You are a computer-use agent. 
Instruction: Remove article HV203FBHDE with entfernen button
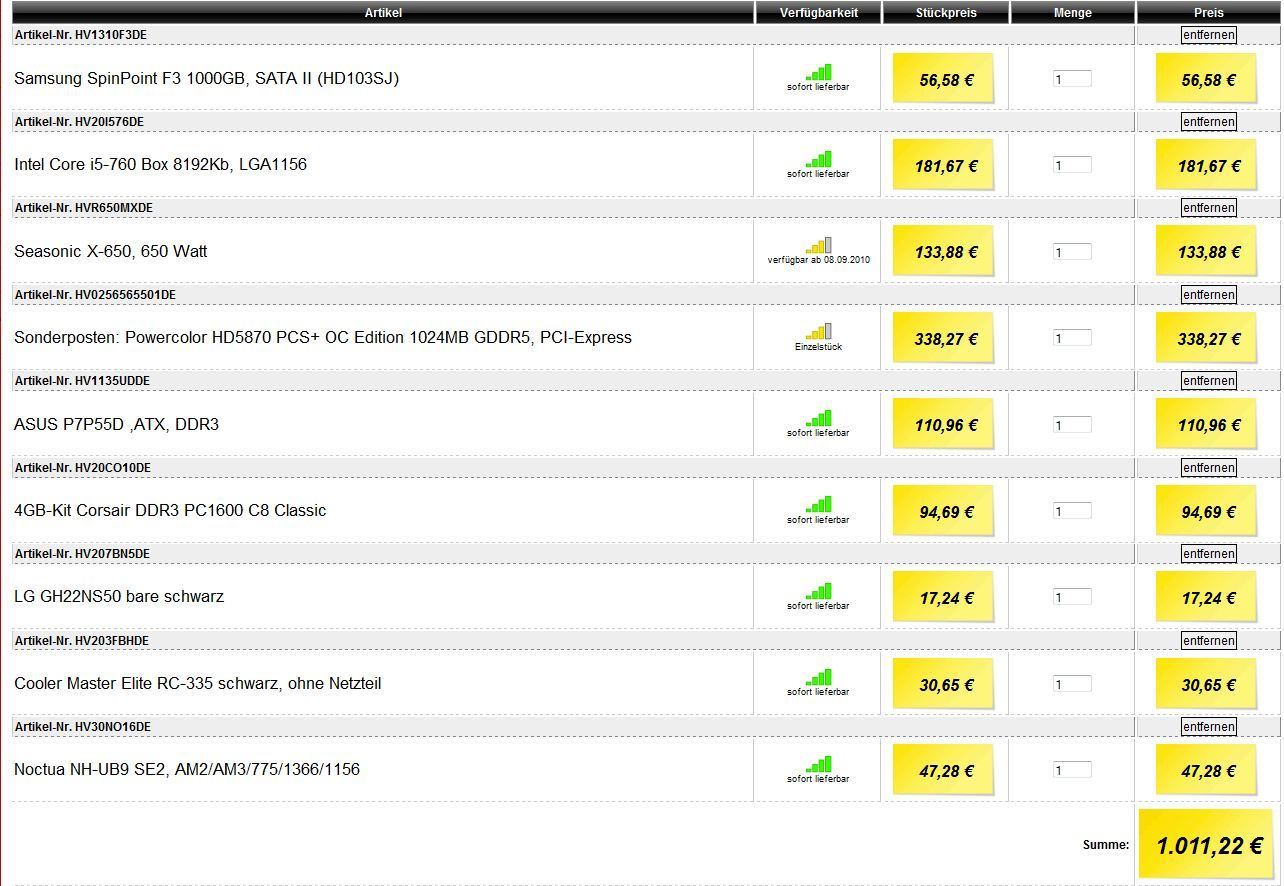tap(1208, 640)
